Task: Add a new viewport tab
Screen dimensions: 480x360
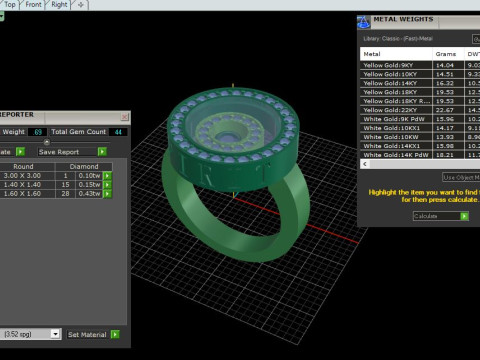Action: click(81, 5)
